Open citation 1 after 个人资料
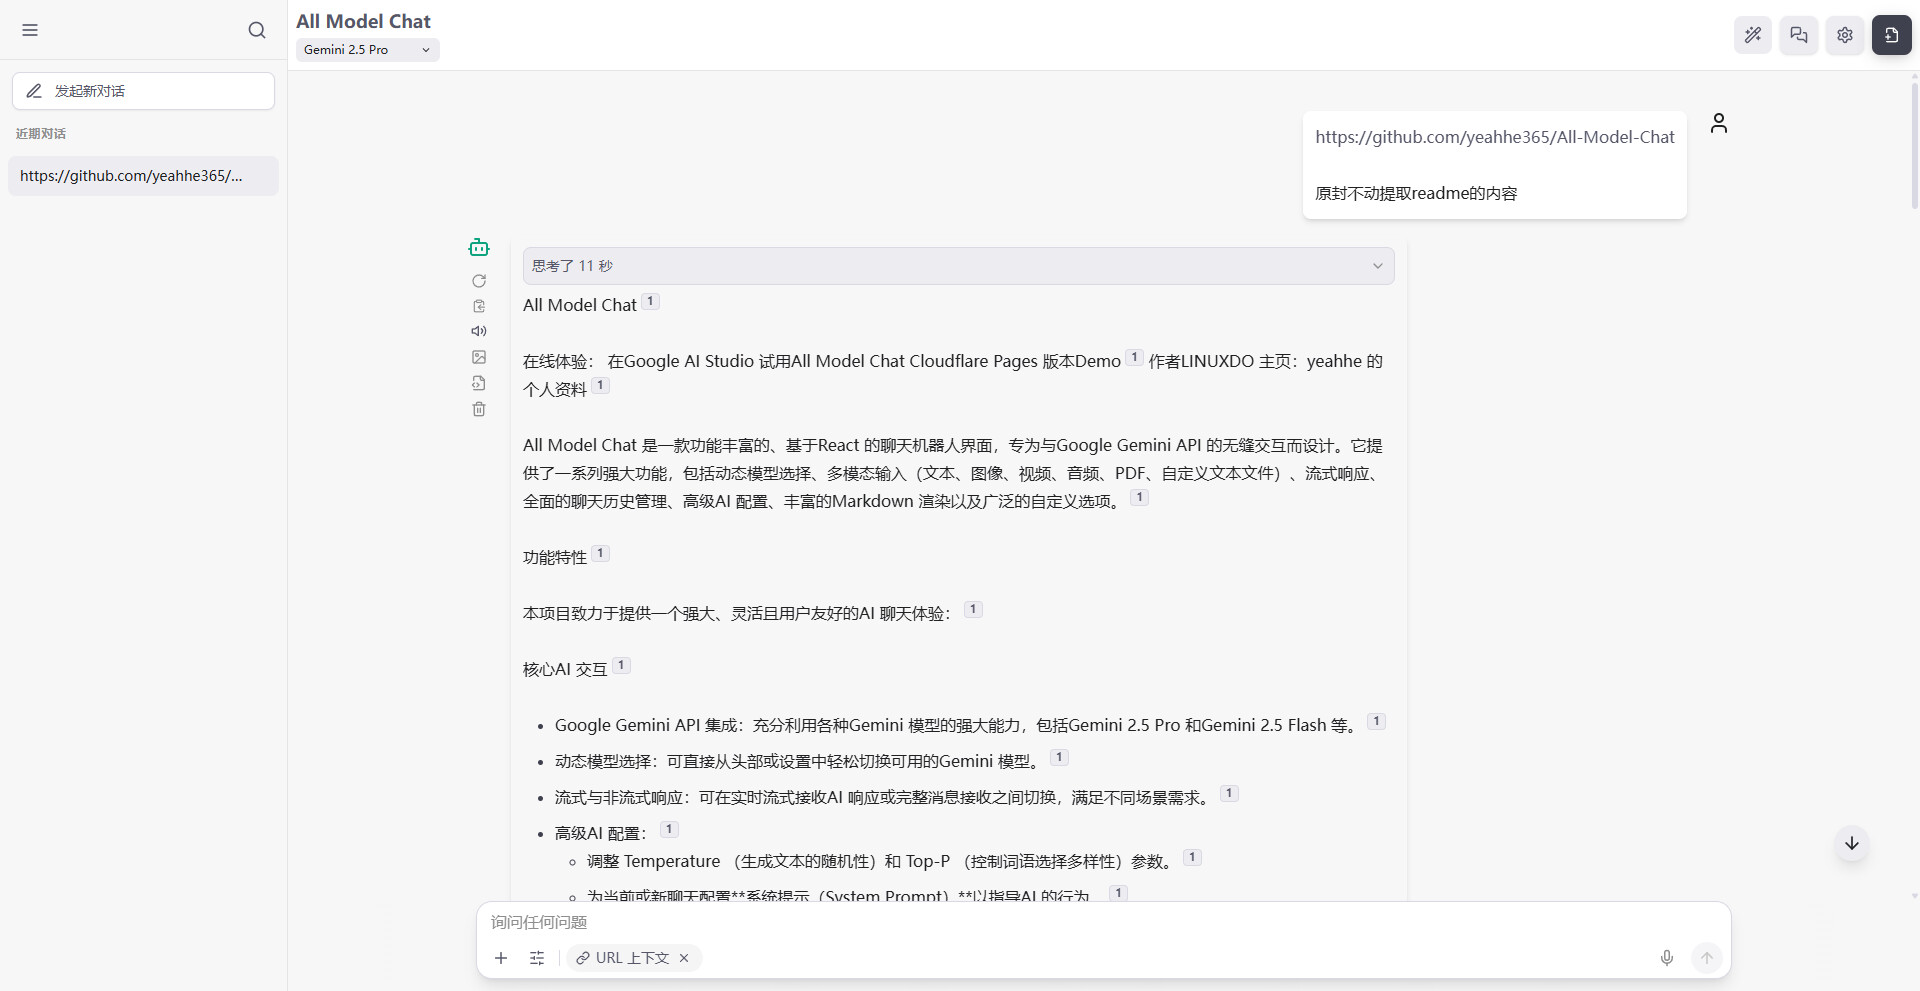The height and width of the screenshot is (991, 1920). [600, 385]
